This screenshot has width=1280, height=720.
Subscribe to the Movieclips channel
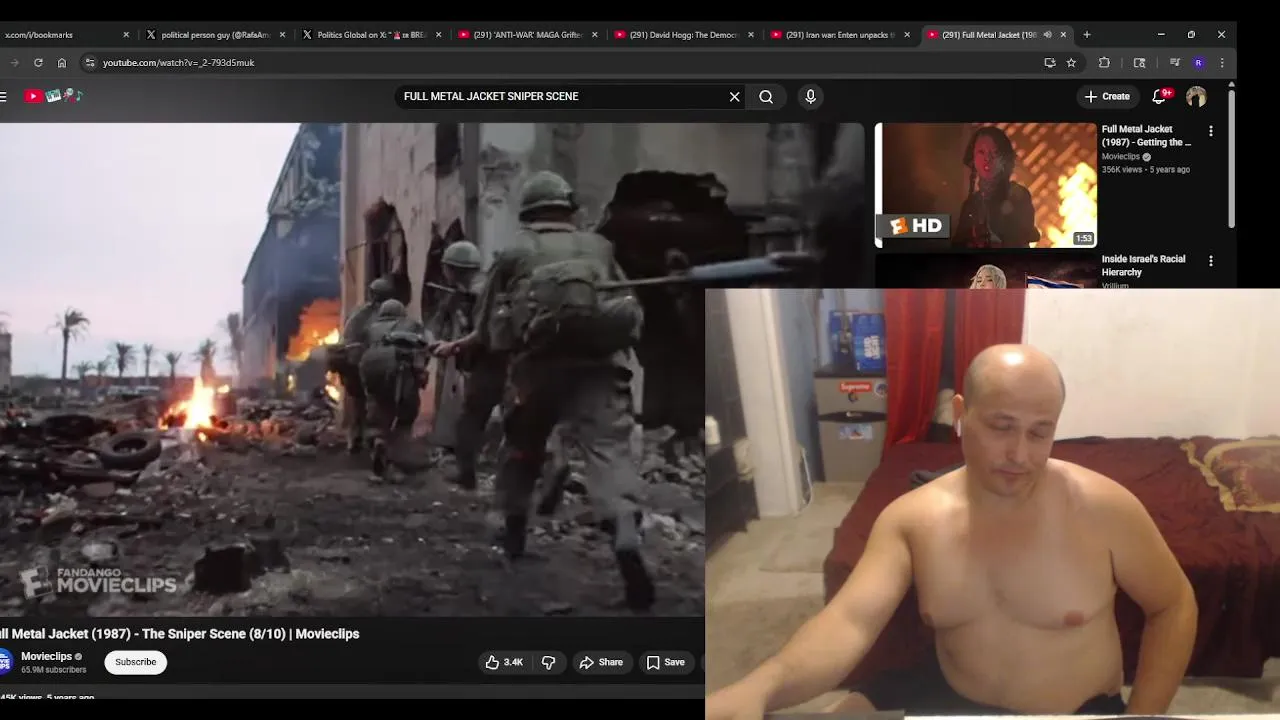tap(135, 662)
